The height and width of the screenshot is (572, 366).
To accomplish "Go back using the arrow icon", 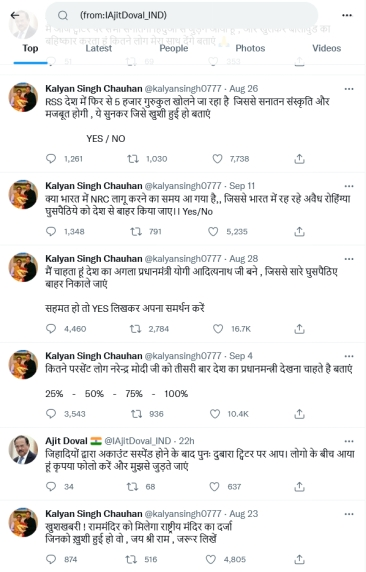I will click(x=15, y=15).
